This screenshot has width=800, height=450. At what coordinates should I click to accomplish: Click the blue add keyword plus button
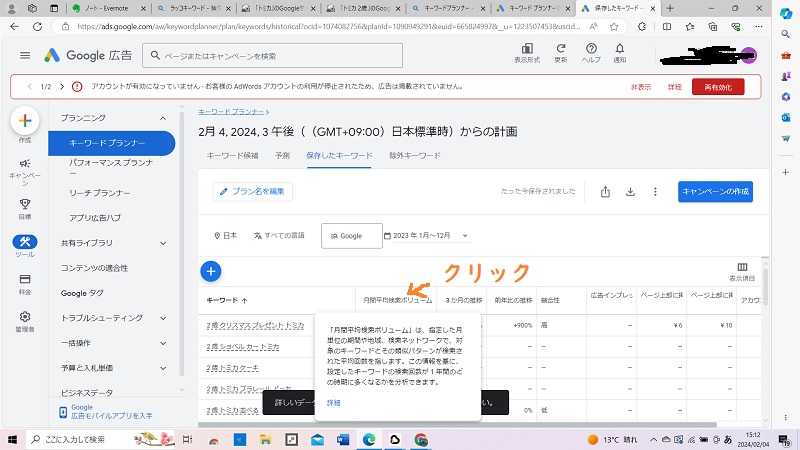click(211, 271)
